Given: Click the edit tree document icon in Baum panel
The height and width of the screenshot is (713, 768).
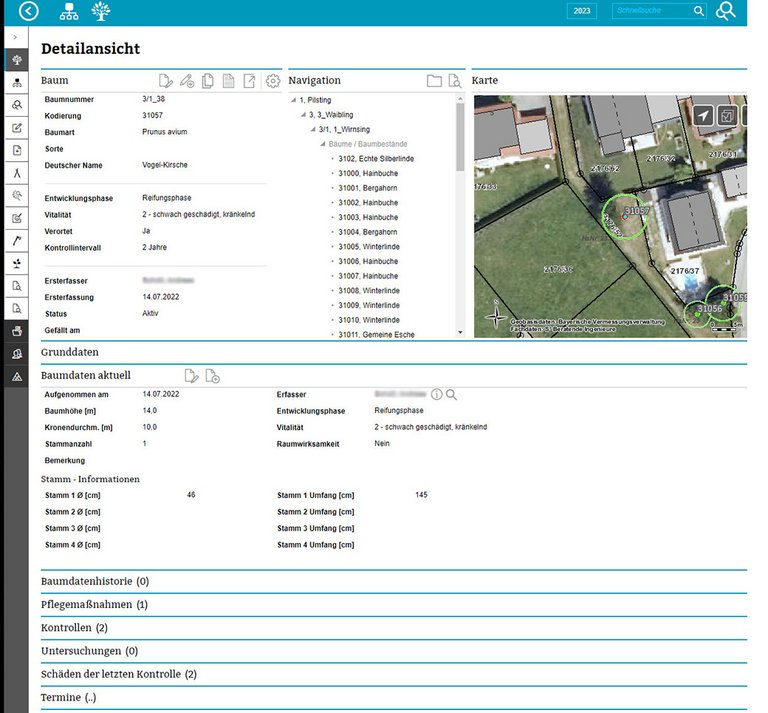Looking at the screenshot, I should (x=166, y=80).
